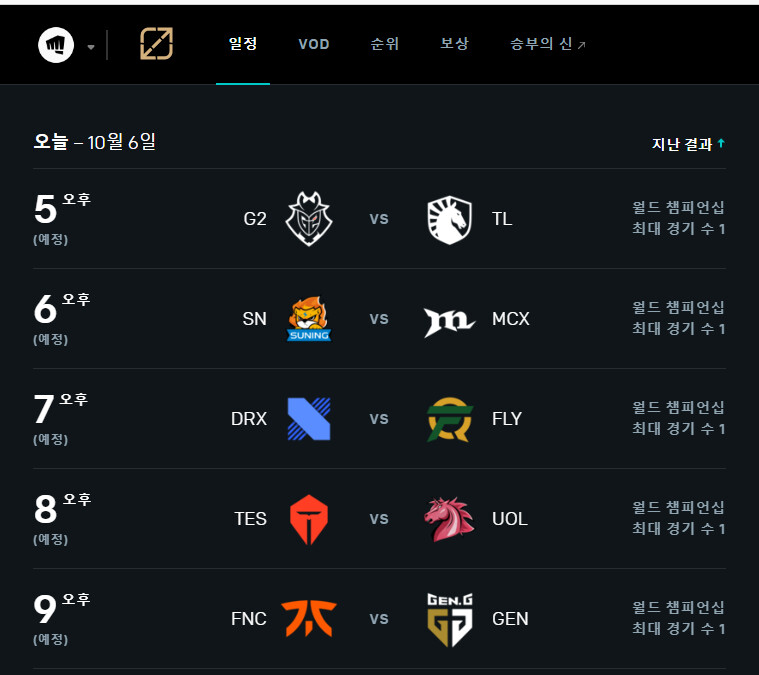Click the DRX blue logo
This screenshot has height=675, width=759.
[x=309, y=419]
